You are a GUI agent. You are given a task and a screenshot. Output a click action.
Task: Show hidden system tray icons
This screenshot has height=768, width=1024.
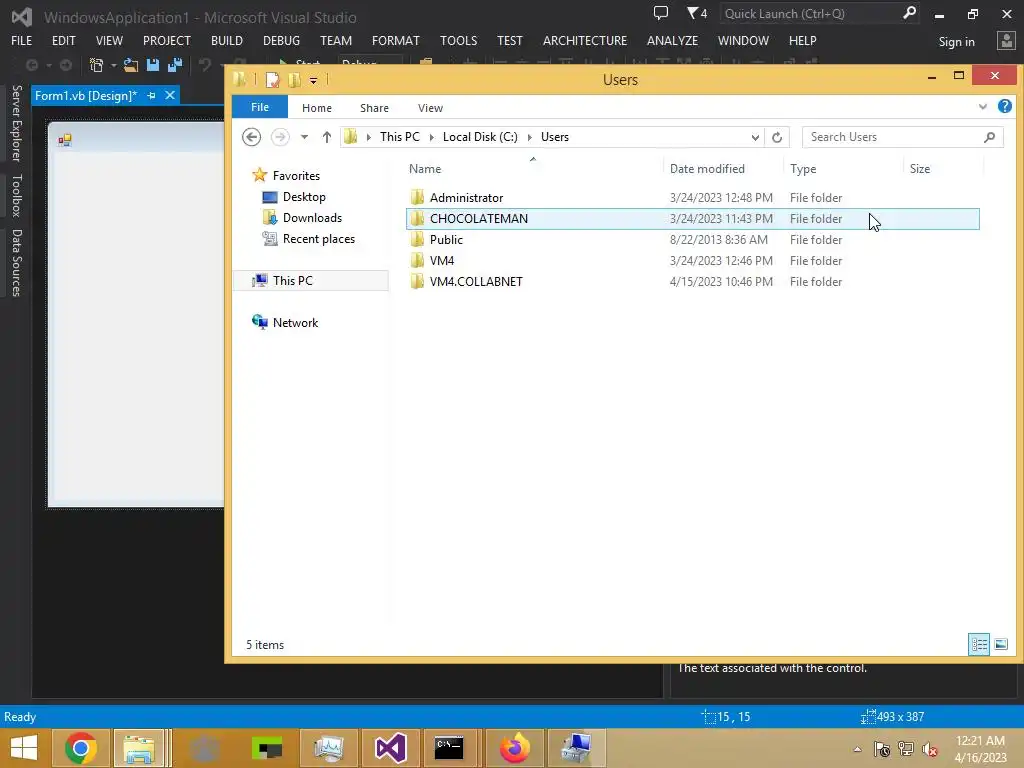[857, 749]
